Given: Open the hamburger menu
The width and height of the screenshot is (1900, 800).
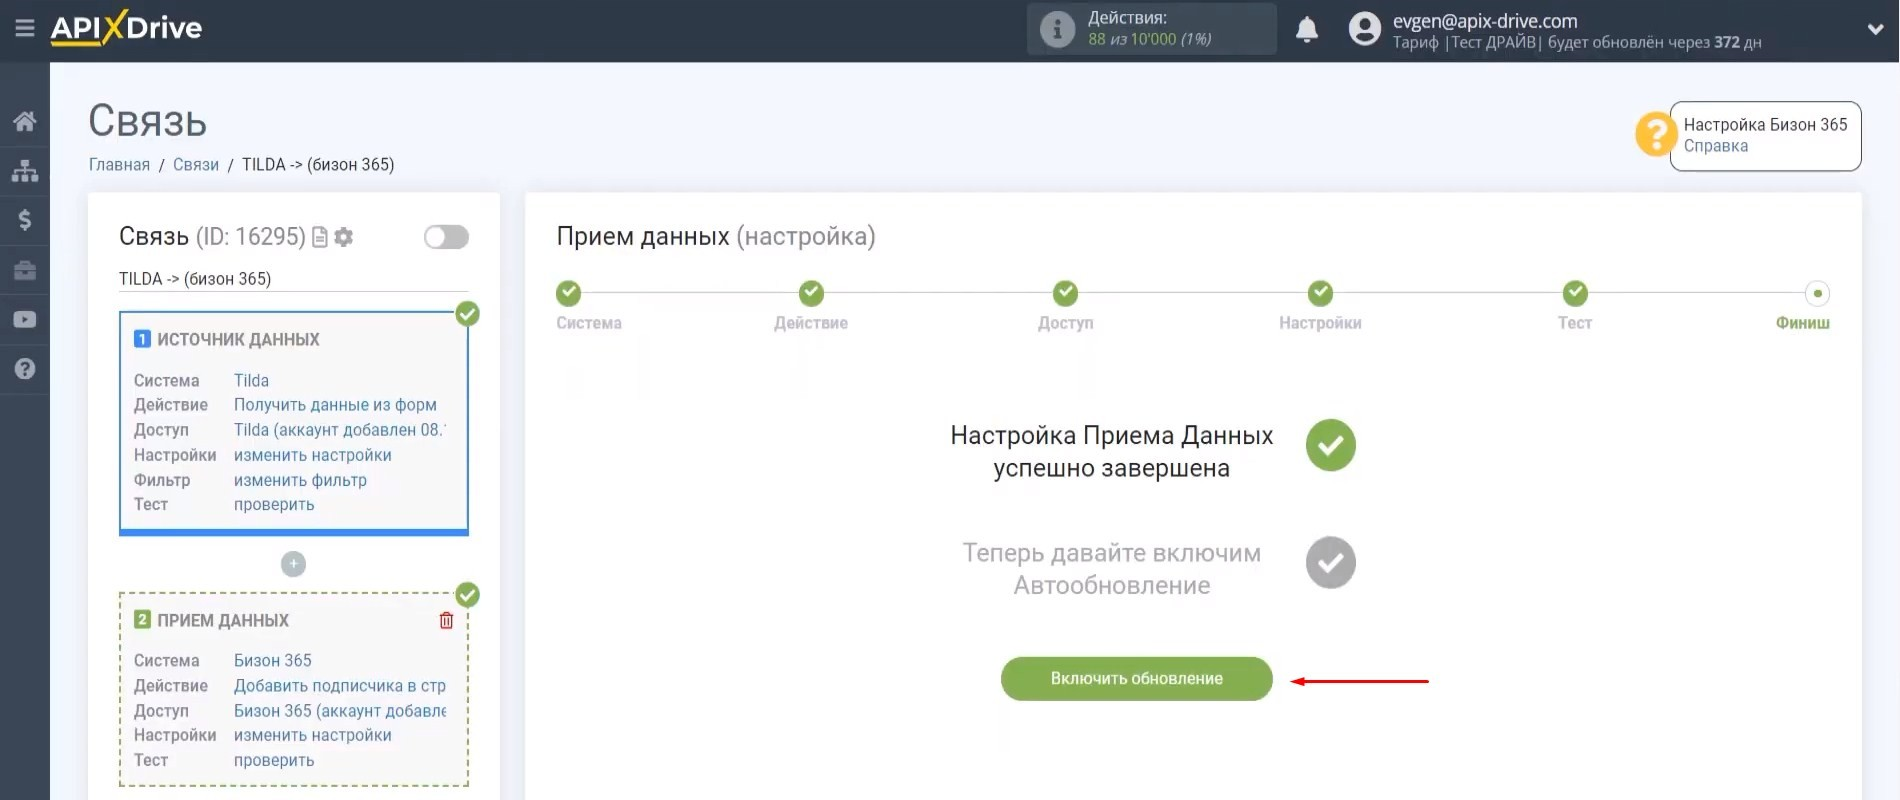Looking at the screenshot, I should click(25, 28).
